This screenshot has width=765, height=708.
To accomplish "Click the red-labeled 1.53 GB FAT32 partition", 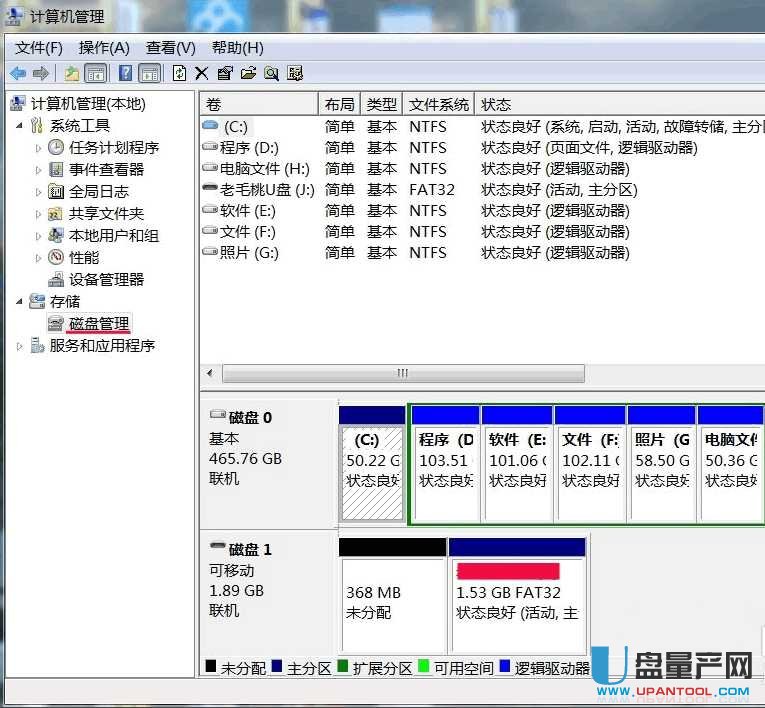I will click(x=516, y=592).
